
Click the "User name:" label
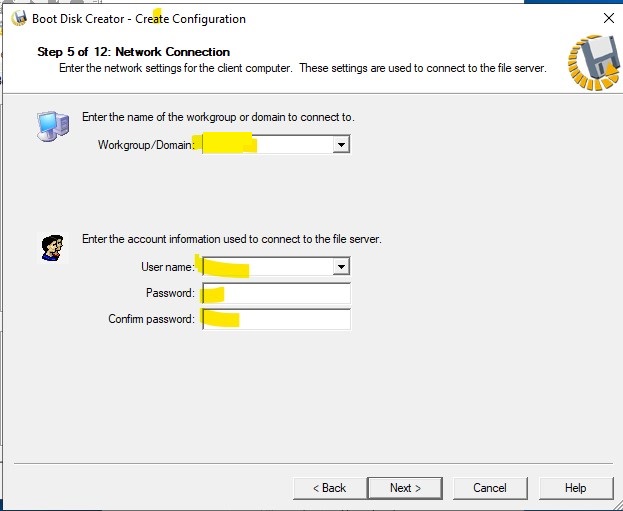(168, 267)
